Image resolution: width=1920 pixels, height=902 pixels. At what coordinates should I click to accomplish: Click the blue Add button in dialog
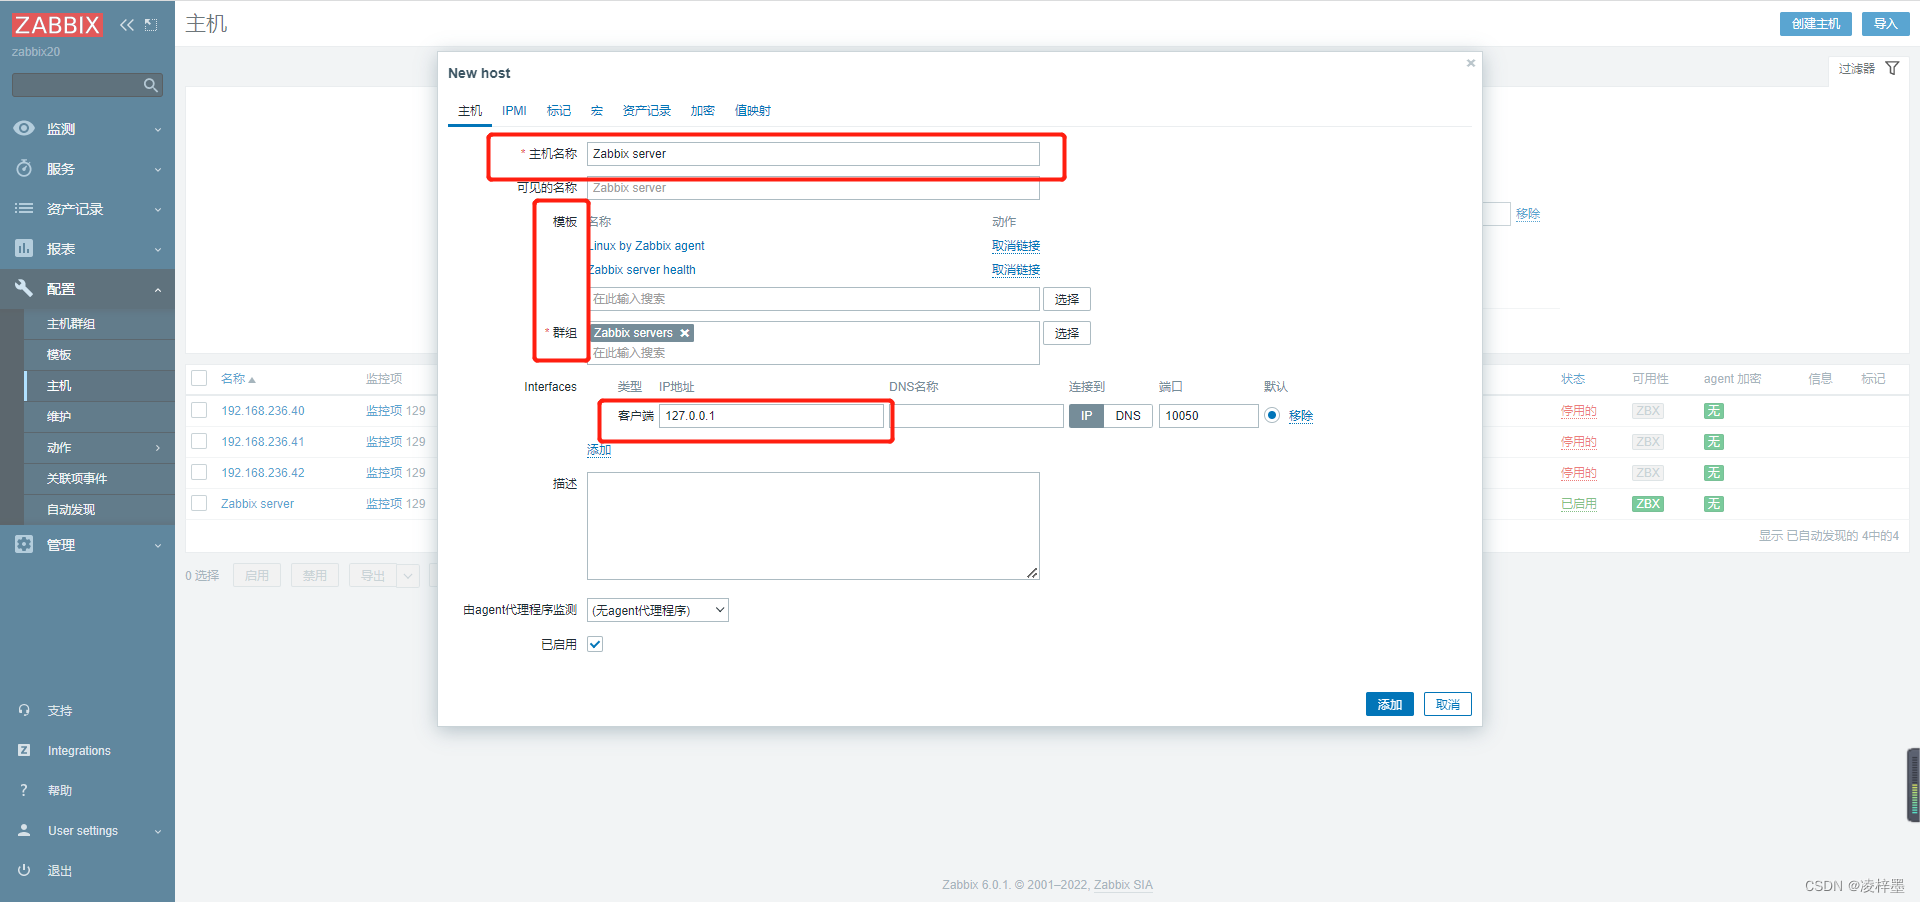pyautogui.click(x=1390, y=704)
